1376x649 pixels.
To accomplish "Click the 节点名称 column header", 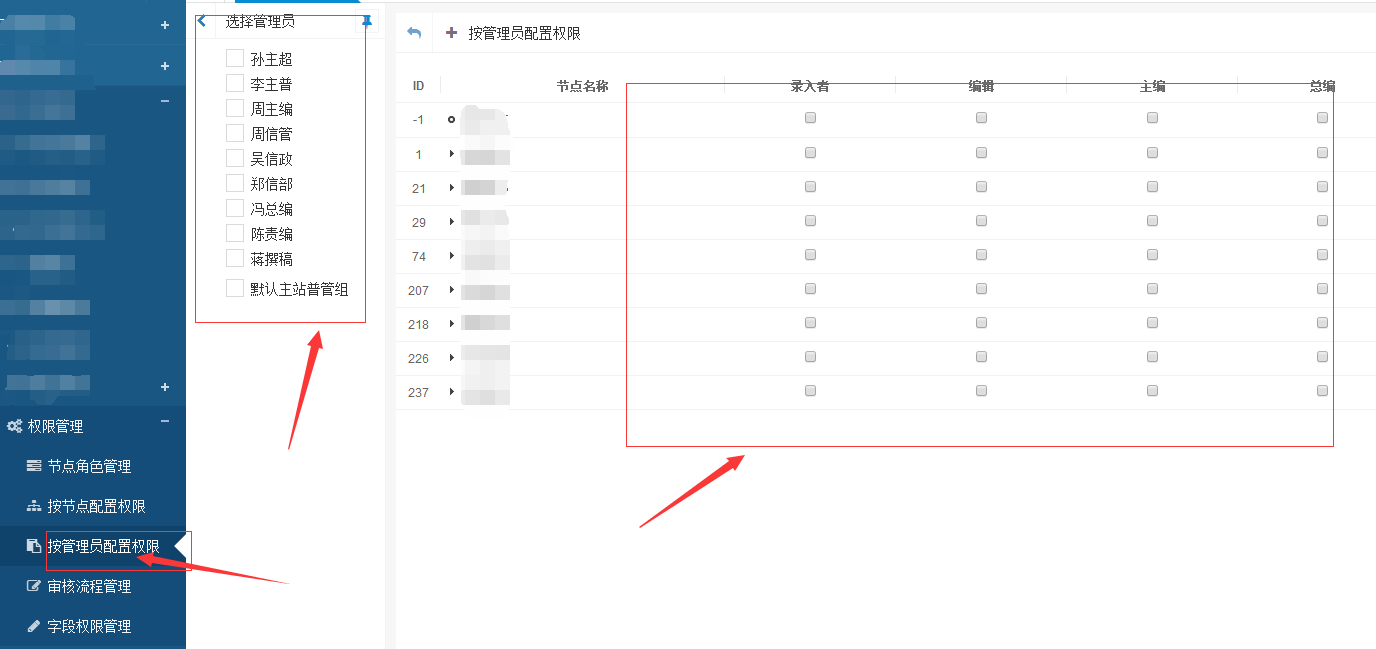I will tap(582, 86).
